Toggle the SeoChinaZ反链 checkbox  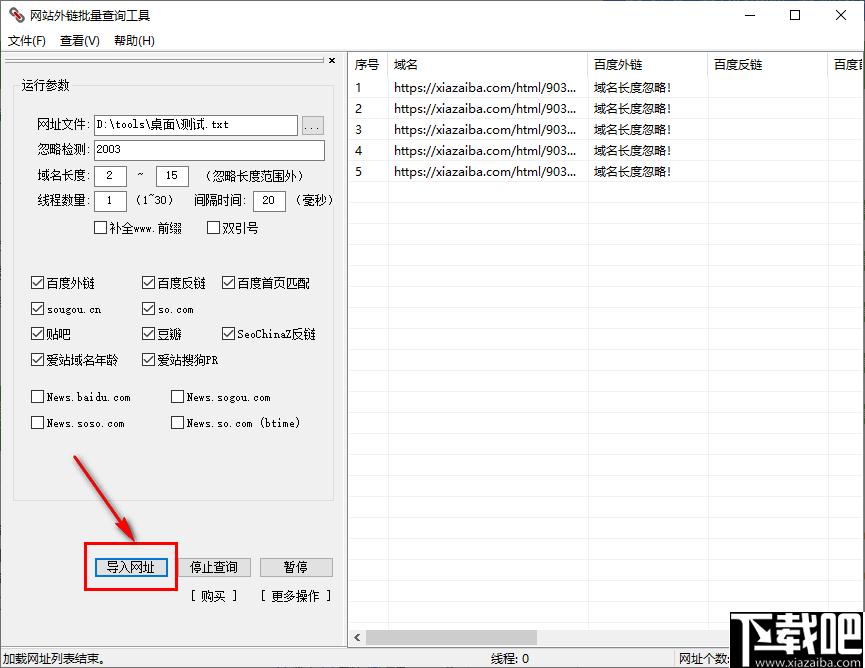228,333
